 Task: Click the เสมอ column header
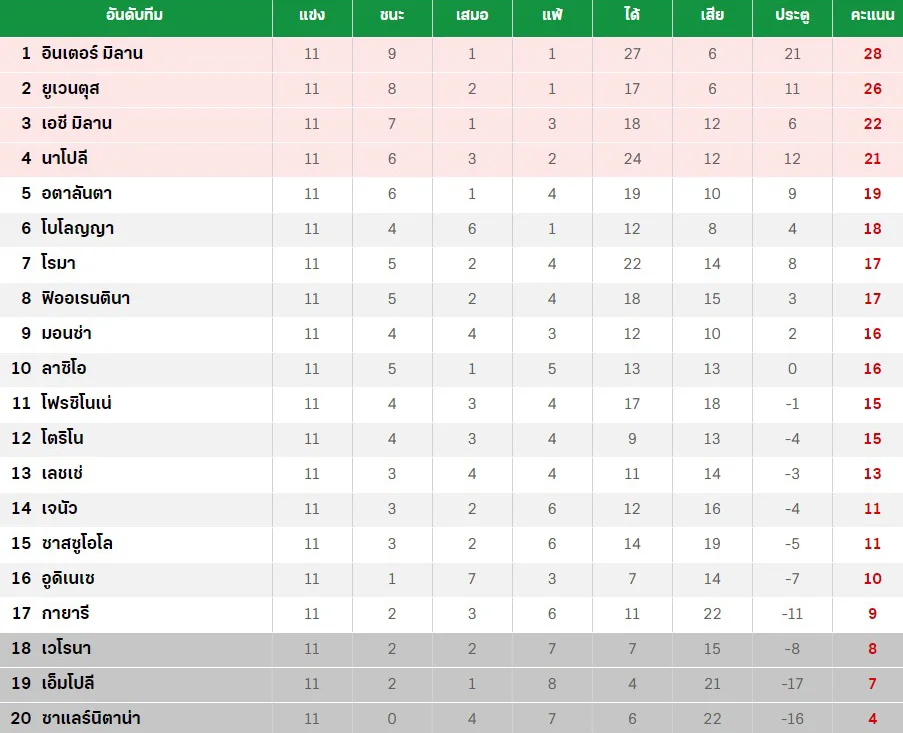click(472, 15)
